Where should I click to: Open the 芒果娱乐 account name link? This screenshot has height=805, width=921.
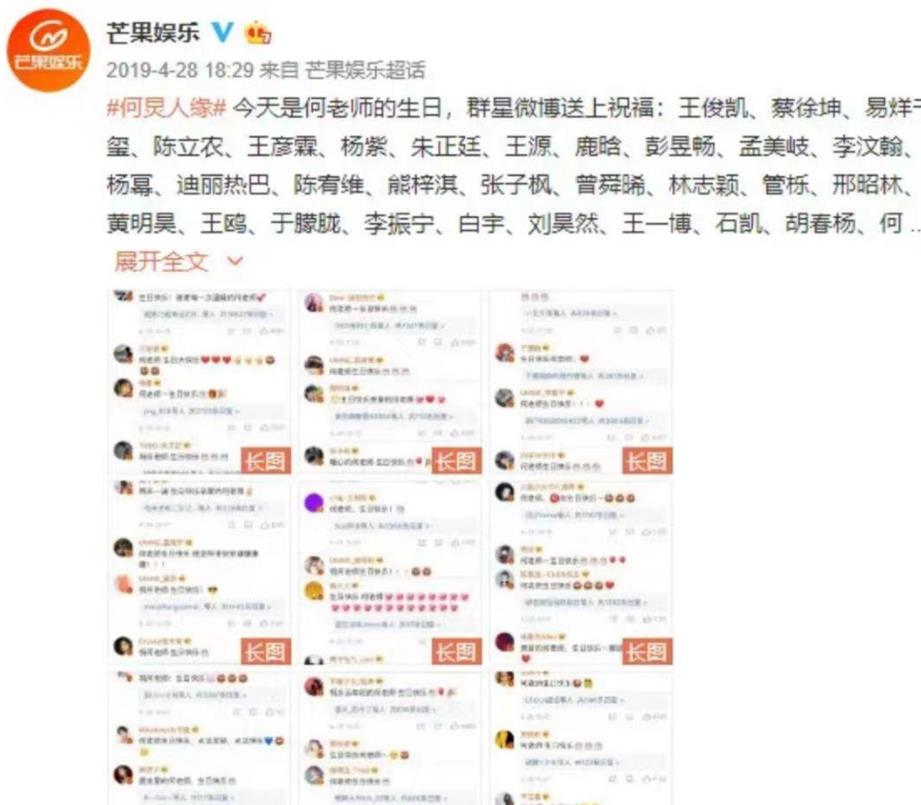tap(153, 32)
